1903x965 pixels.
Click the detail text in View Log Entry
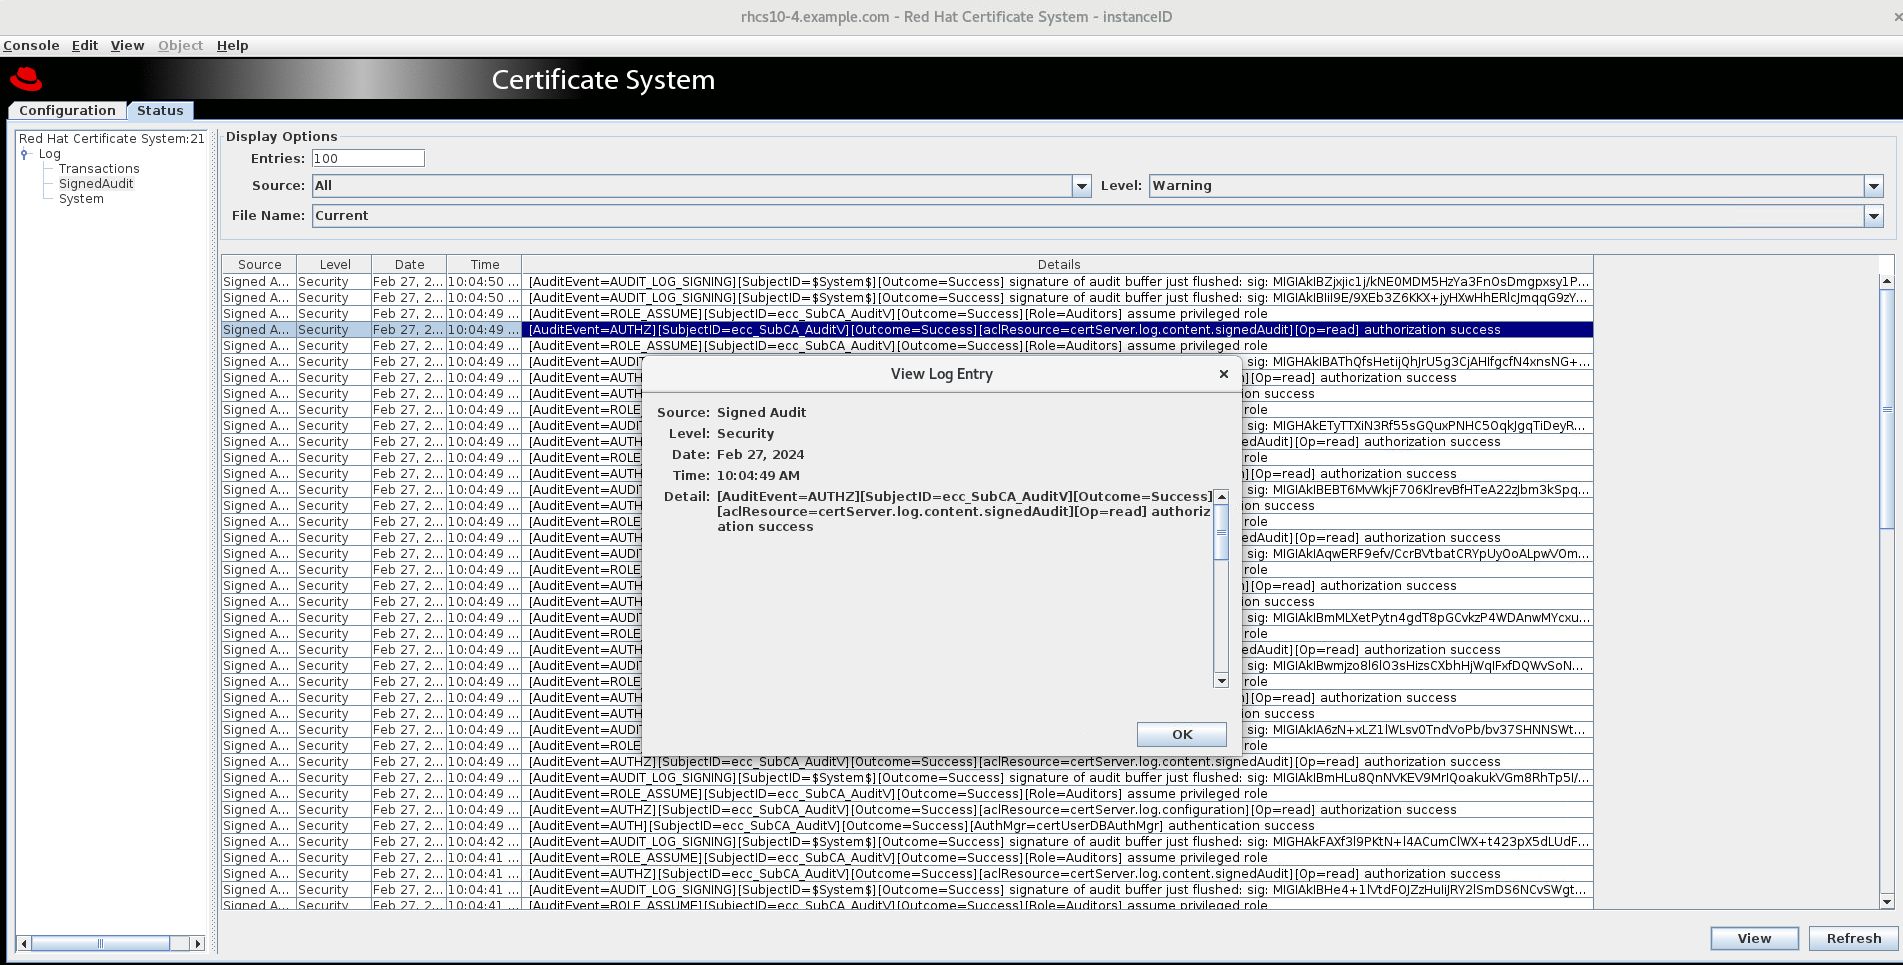[964, 512]
